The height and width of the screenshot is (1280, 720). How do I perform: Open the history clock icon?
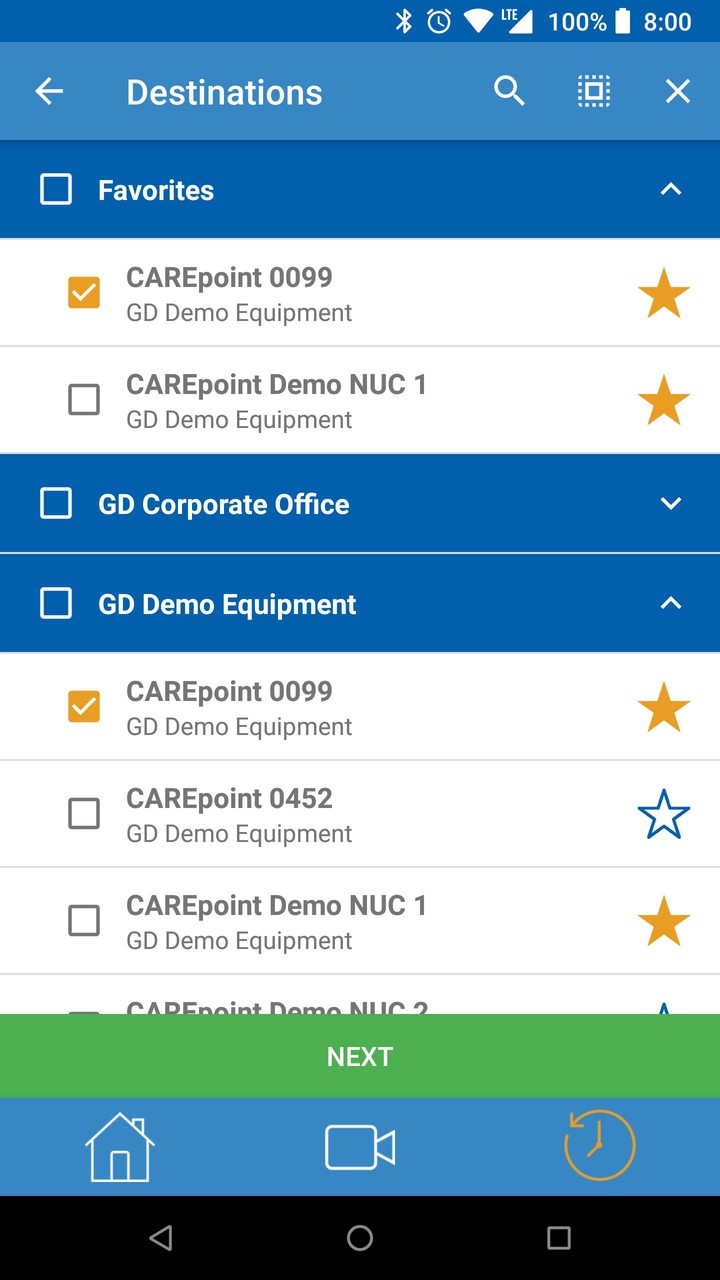(599, 1146)
